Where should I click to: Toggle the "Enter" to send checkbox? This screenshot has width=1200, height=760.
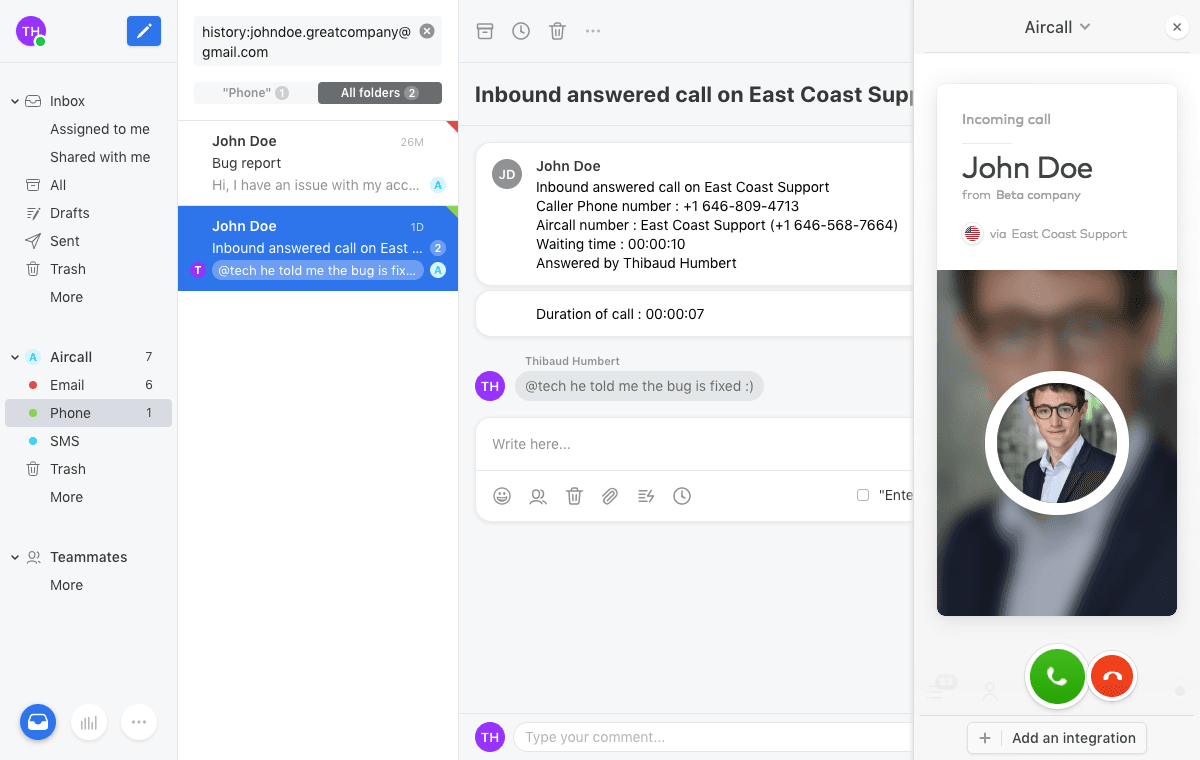[863, 495]
